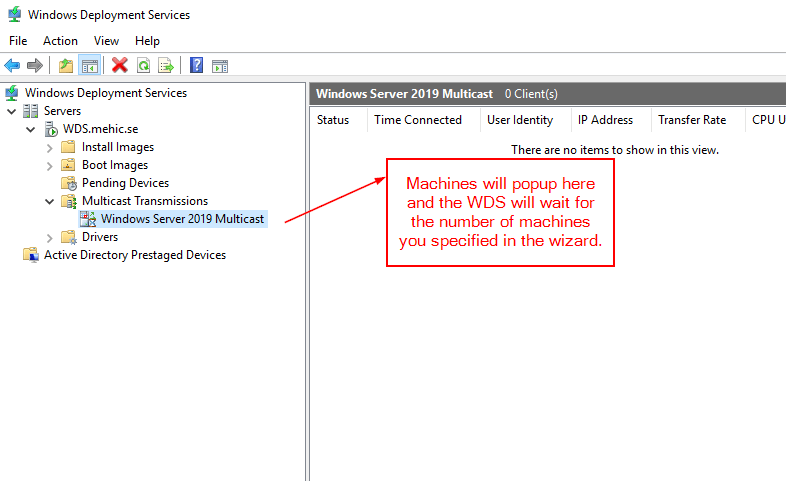Collapse the WDS.mehic.se server node

click(31, 129)
